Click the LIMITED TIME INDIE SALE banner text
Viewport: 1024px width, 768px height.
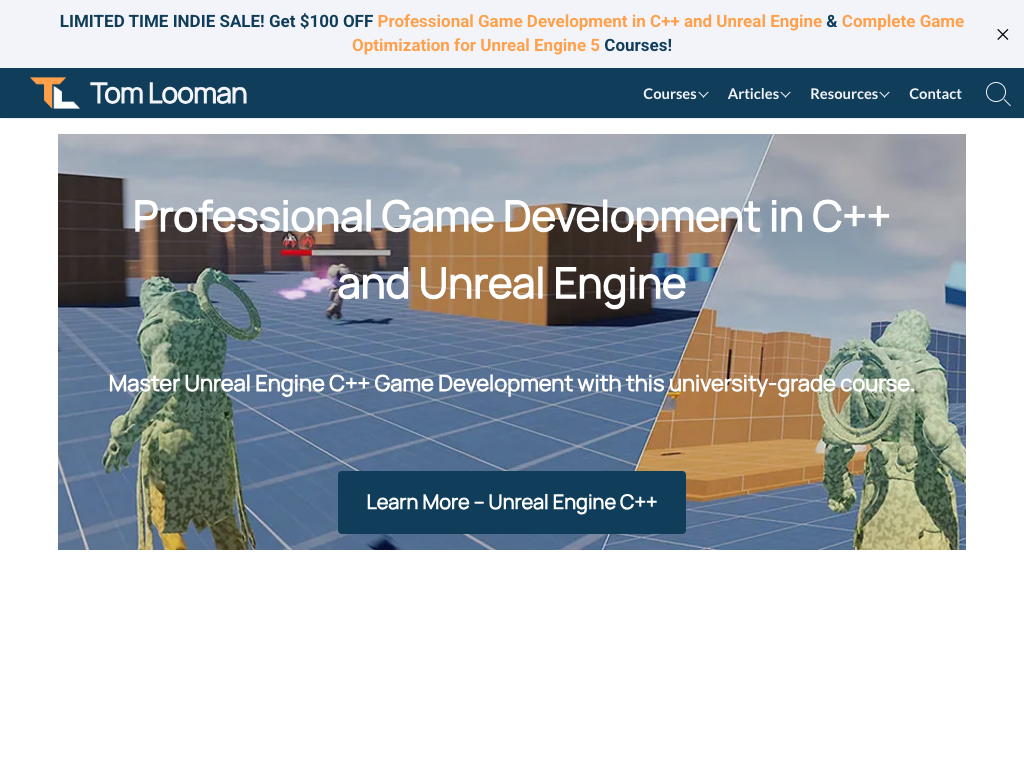(x=160, y=21)
